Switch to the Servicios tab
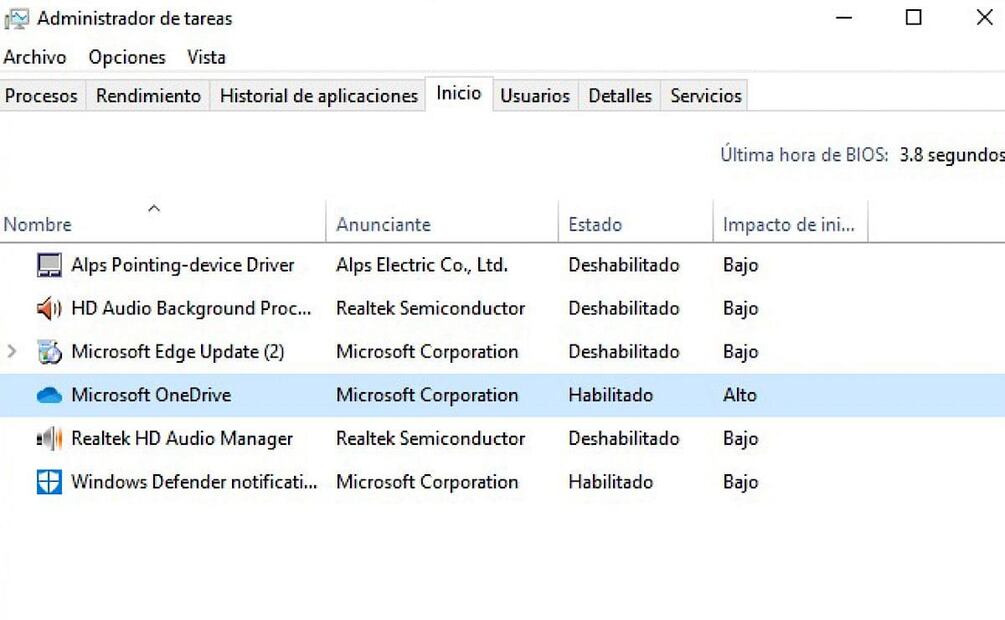Image resolution: width=1005 pixels, height=620 pixels. (706, 96)
